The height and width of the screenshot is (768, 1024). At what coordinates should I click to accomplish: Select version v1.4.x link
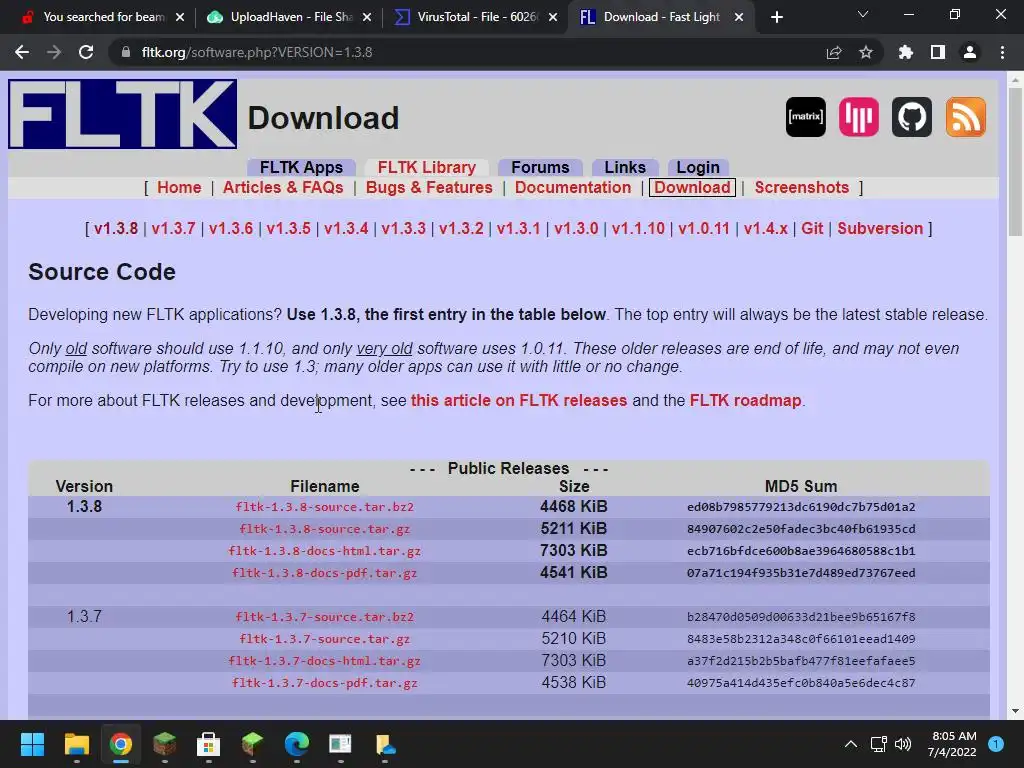pos(765,229)
